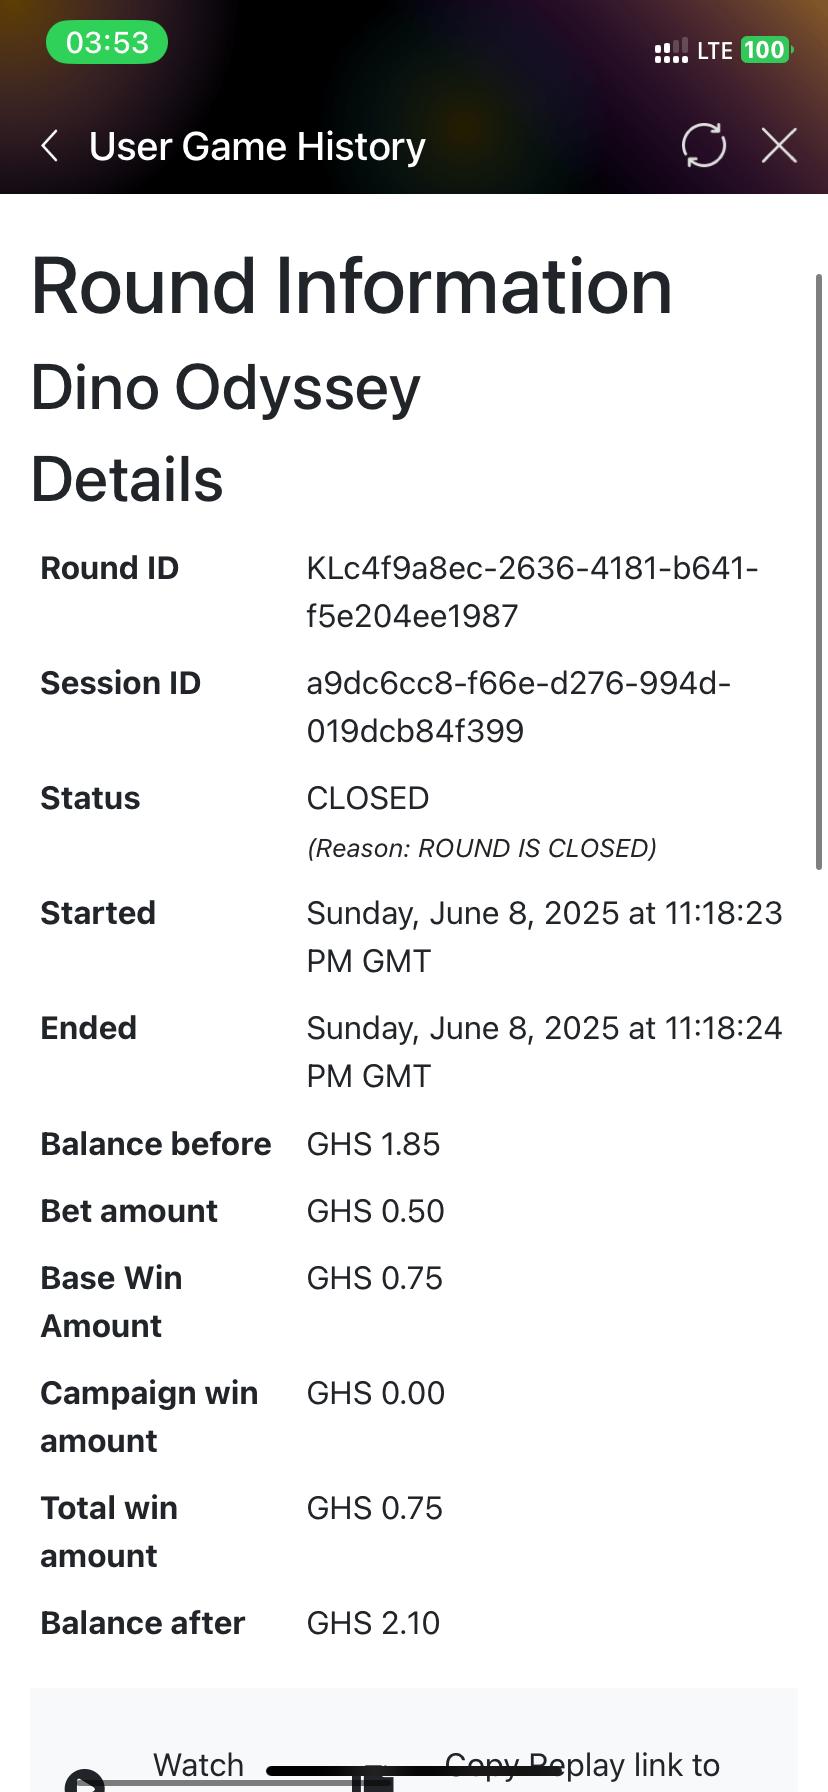828x1792 pixels.
Task: Tap the Dino Odyssey game name
Action: 226,388
